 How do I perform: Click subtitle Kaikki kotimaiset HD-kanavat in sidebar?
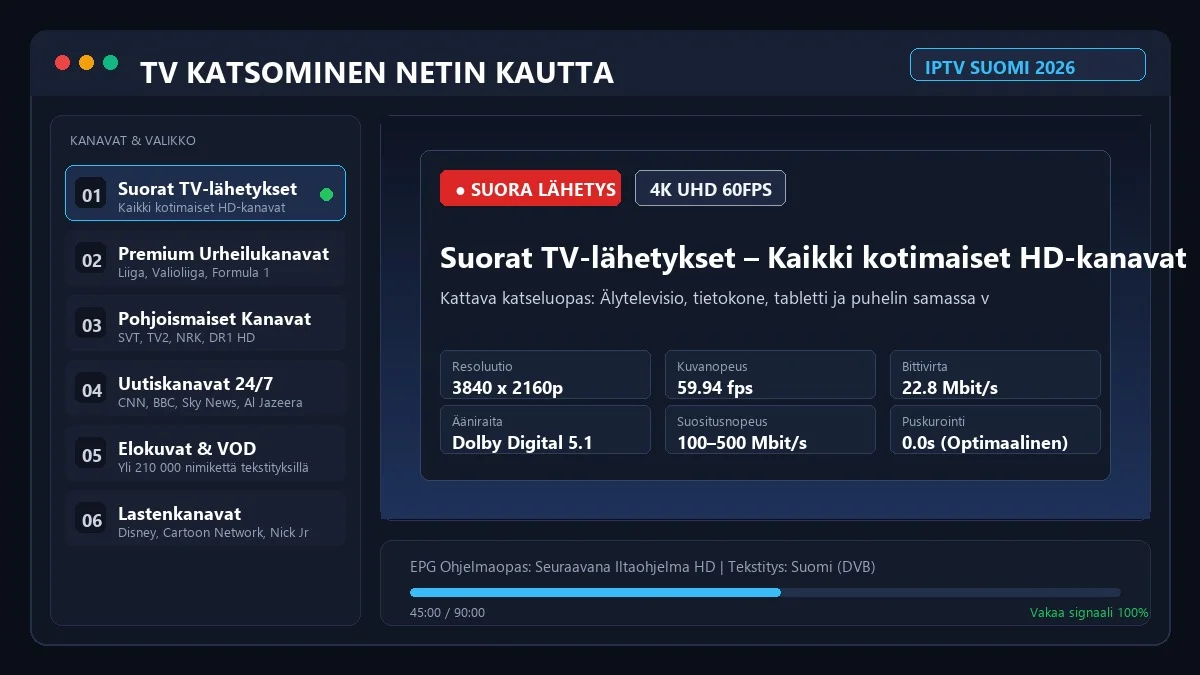pyautogui.click(x=202, y=208)
